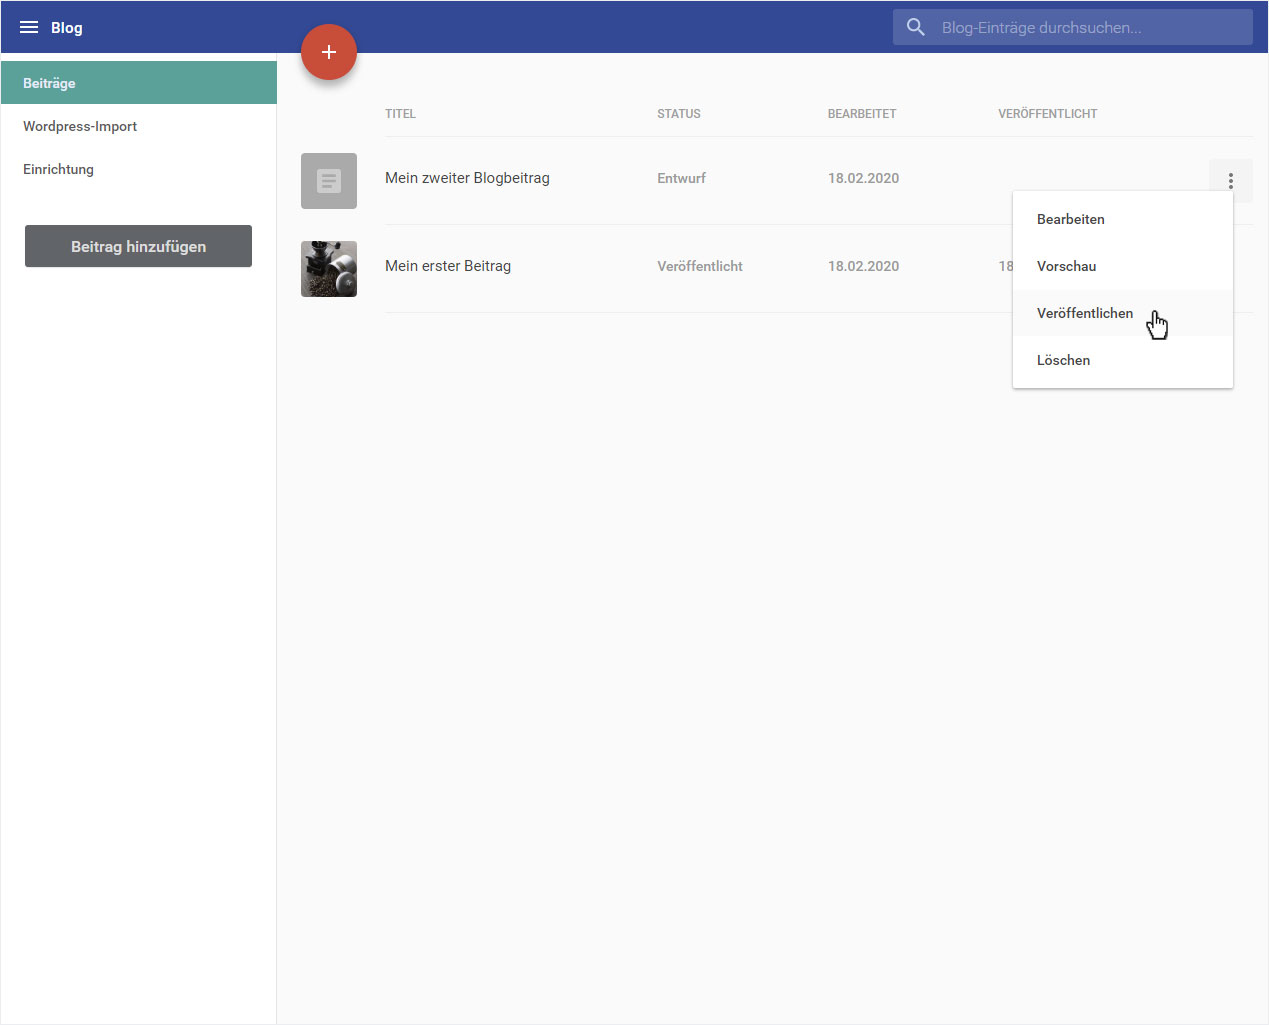Viewport: 1269px width, 1025px height.
Task: Open the post Mein zweiter Blogbeitrag
Action: pos(467,178)
